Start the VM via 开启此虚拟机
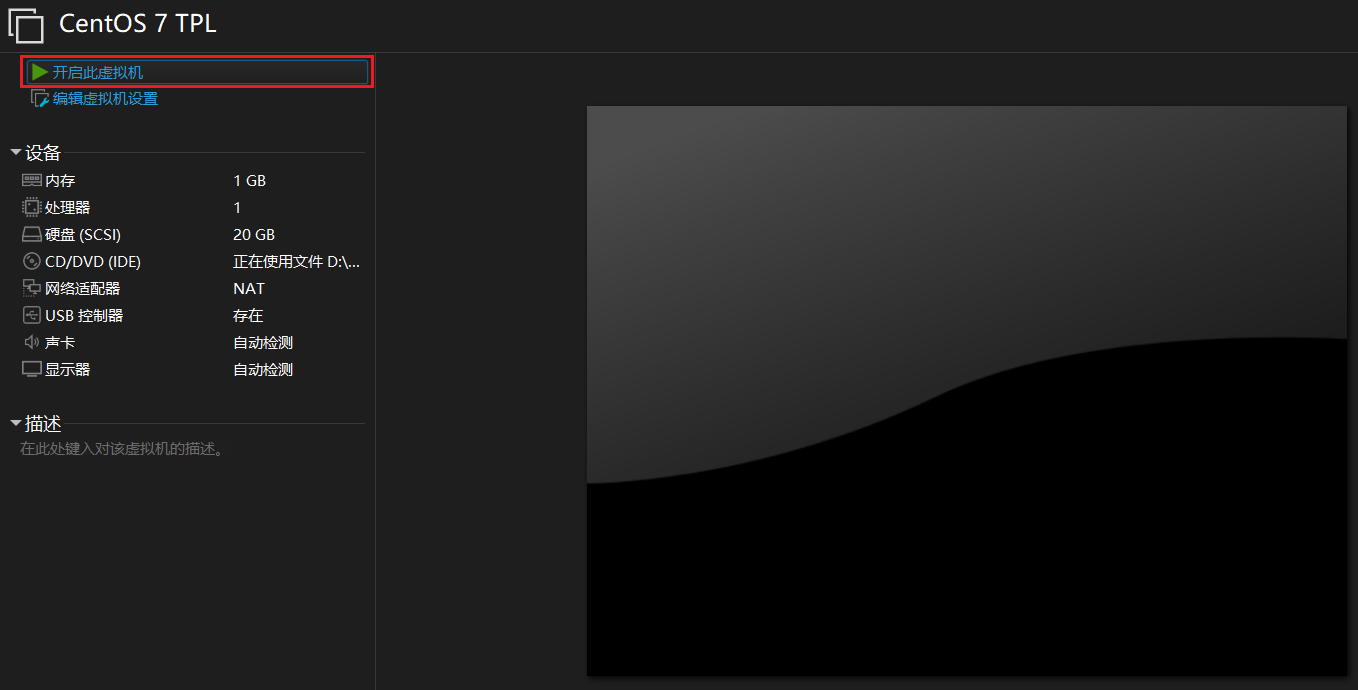 198,72
